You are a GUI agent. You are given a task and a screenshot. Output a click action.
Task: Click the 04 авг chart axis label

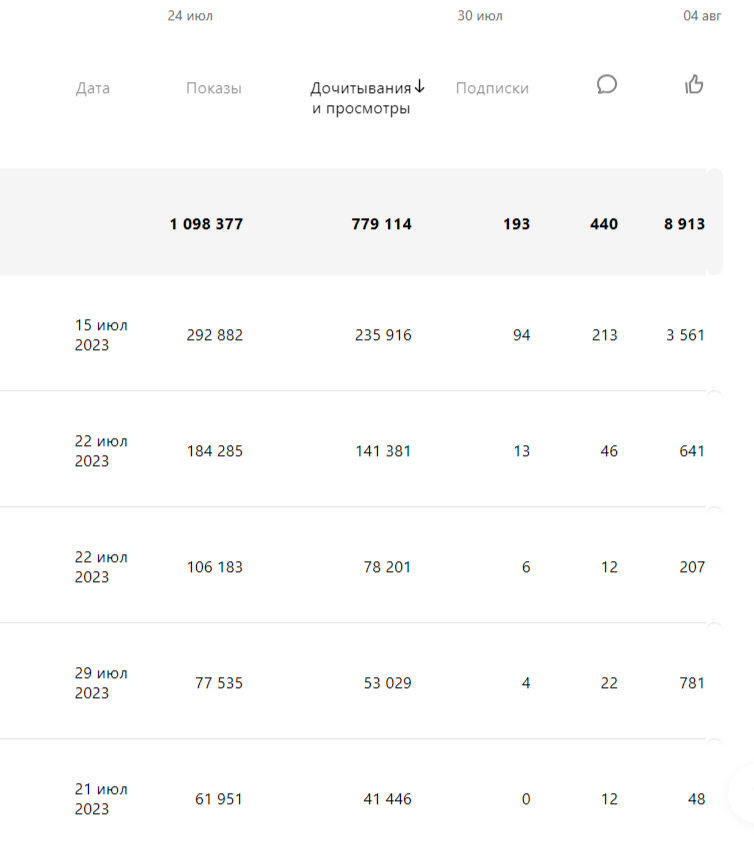coord(702,16)
